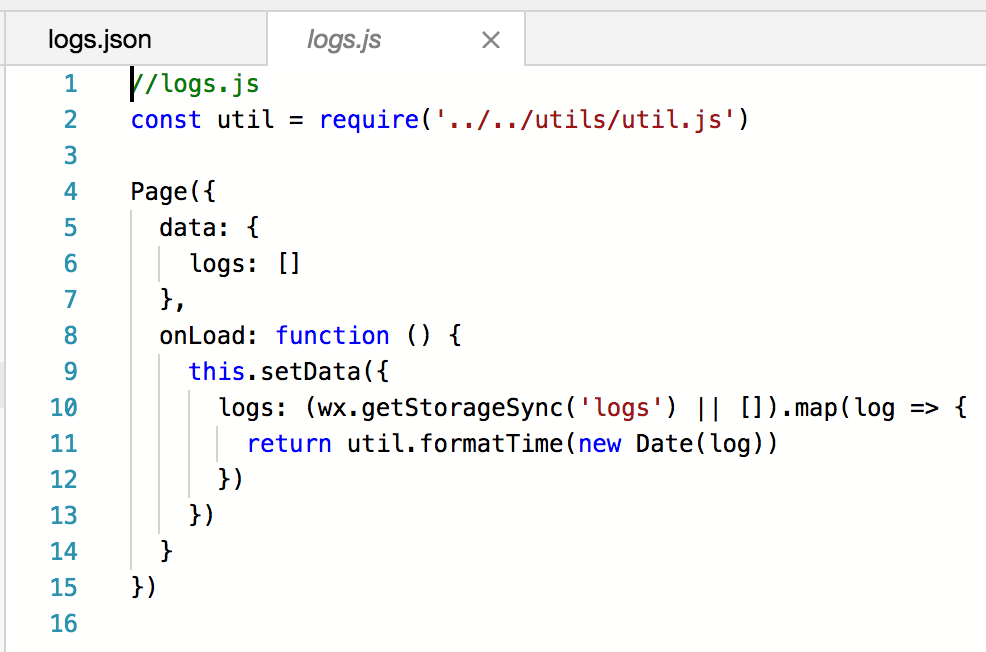Click '.map(log' on line 10

pyautogui.click(x=838, y=408)
